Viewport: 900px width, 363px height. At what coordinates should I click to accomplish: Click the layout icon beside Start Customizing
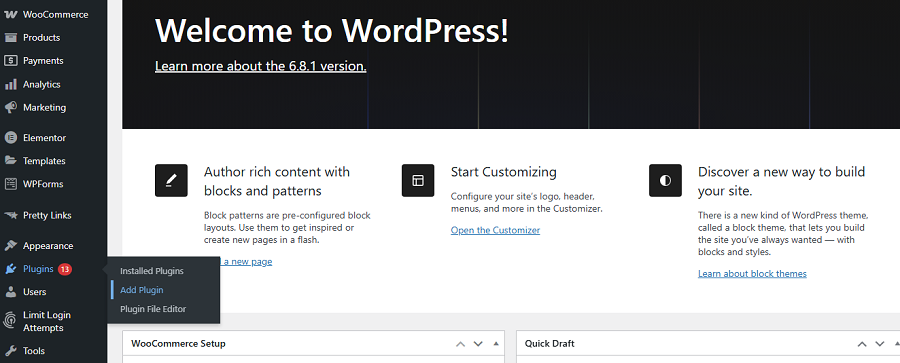point(418,180)
